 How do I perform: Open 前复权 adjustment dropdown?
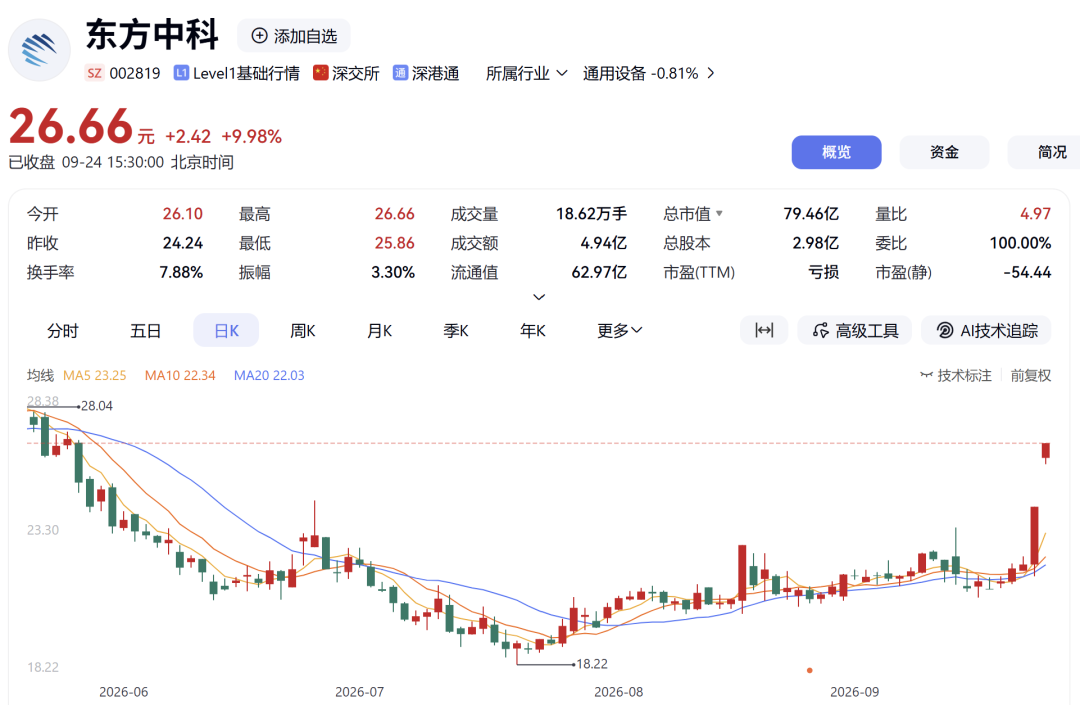1030,375
